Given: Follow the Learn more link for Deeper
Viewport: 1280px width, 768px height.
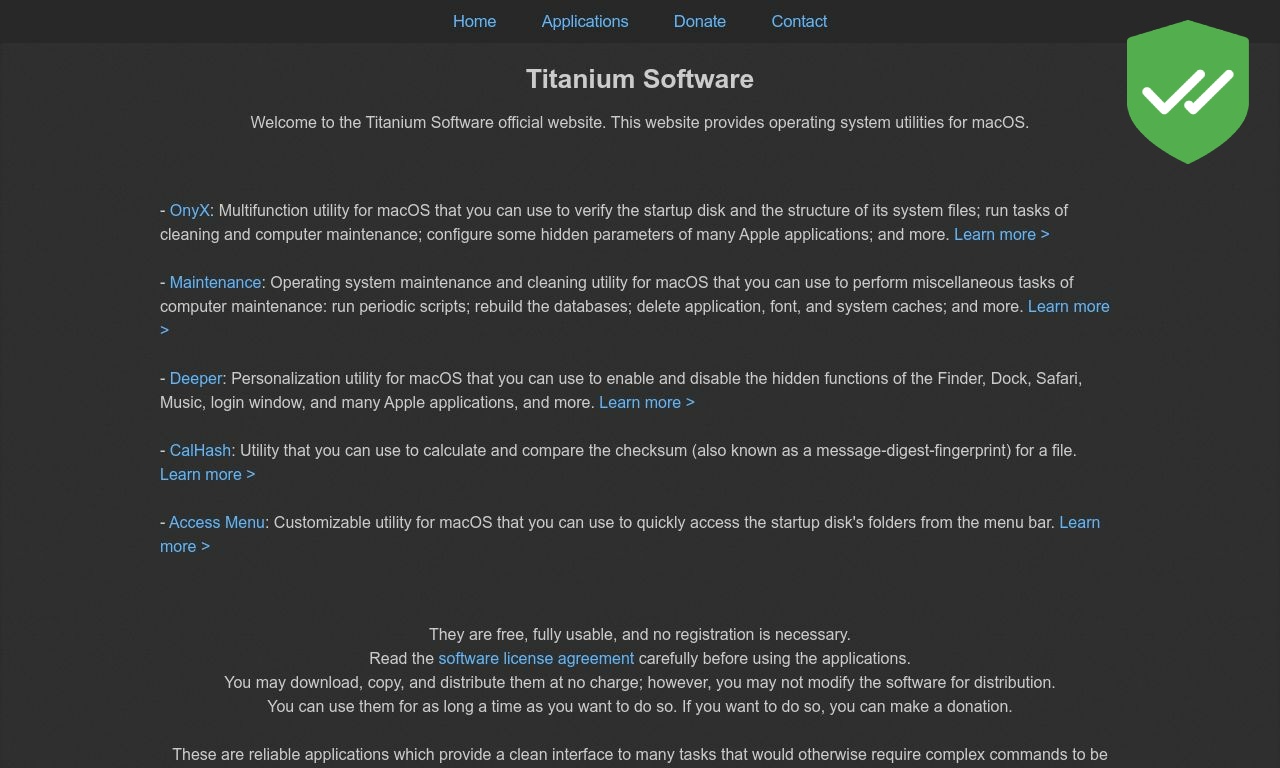Looking at the screenshot, I should tap(647, 402).
